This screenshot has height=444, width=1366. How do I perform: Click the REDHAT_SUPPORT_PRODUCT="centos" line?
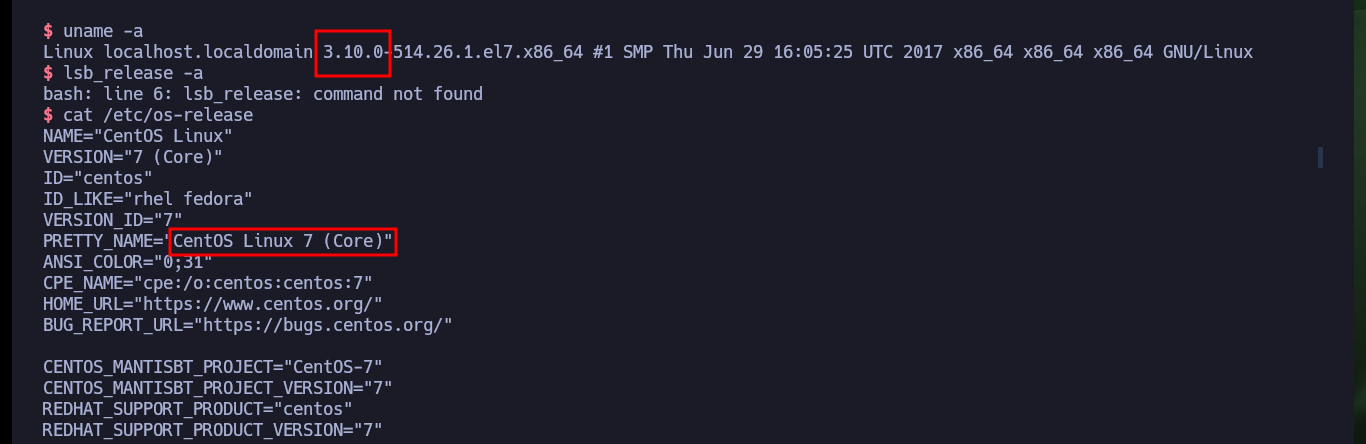(x=198, y=409)
